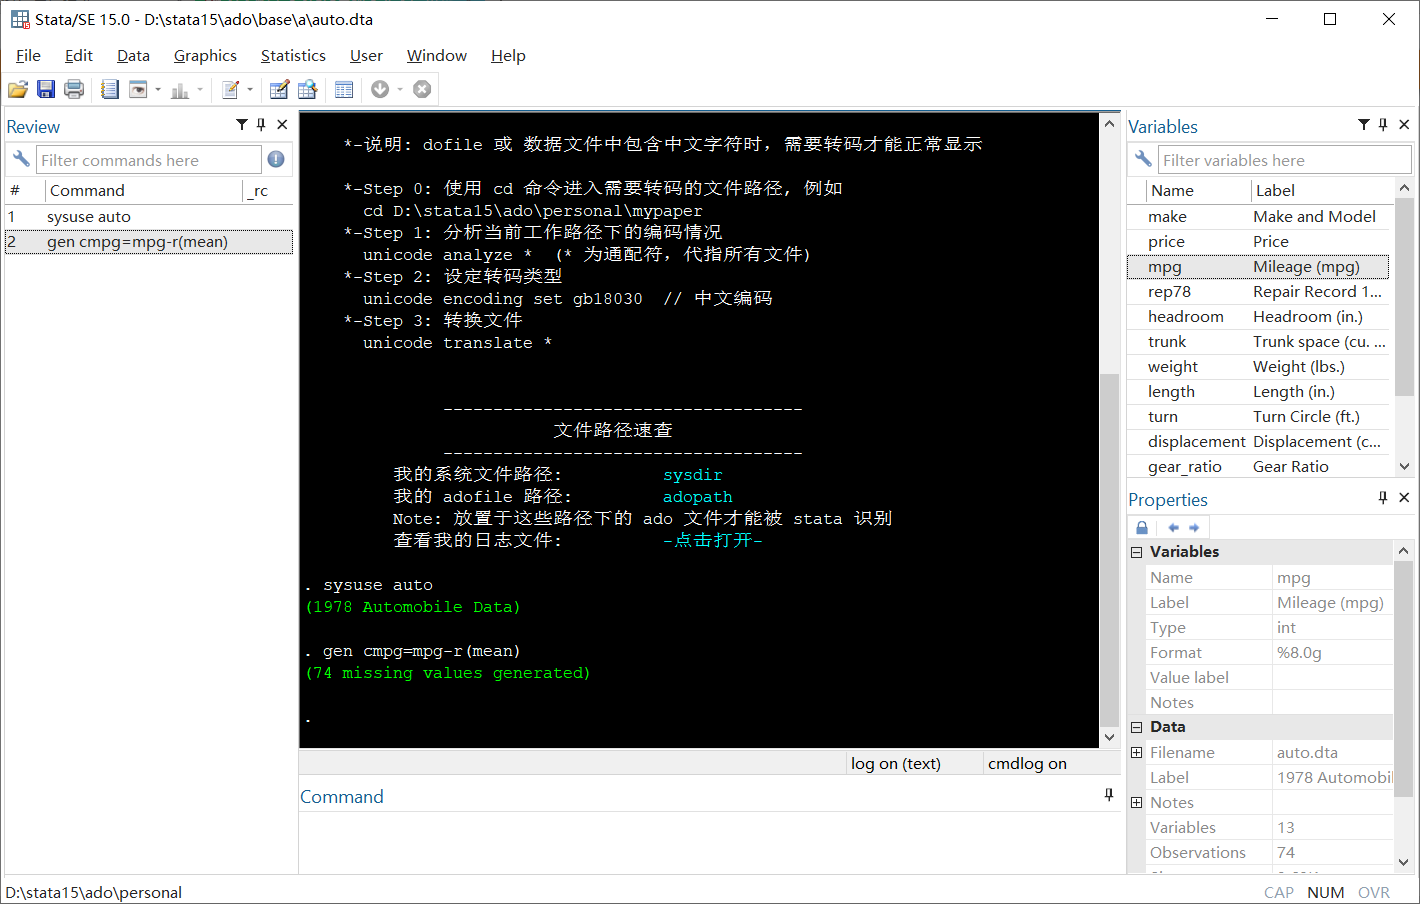Screen dimensions: 1420x904
Task: Pin the Properties panel
Action: 1383,498
